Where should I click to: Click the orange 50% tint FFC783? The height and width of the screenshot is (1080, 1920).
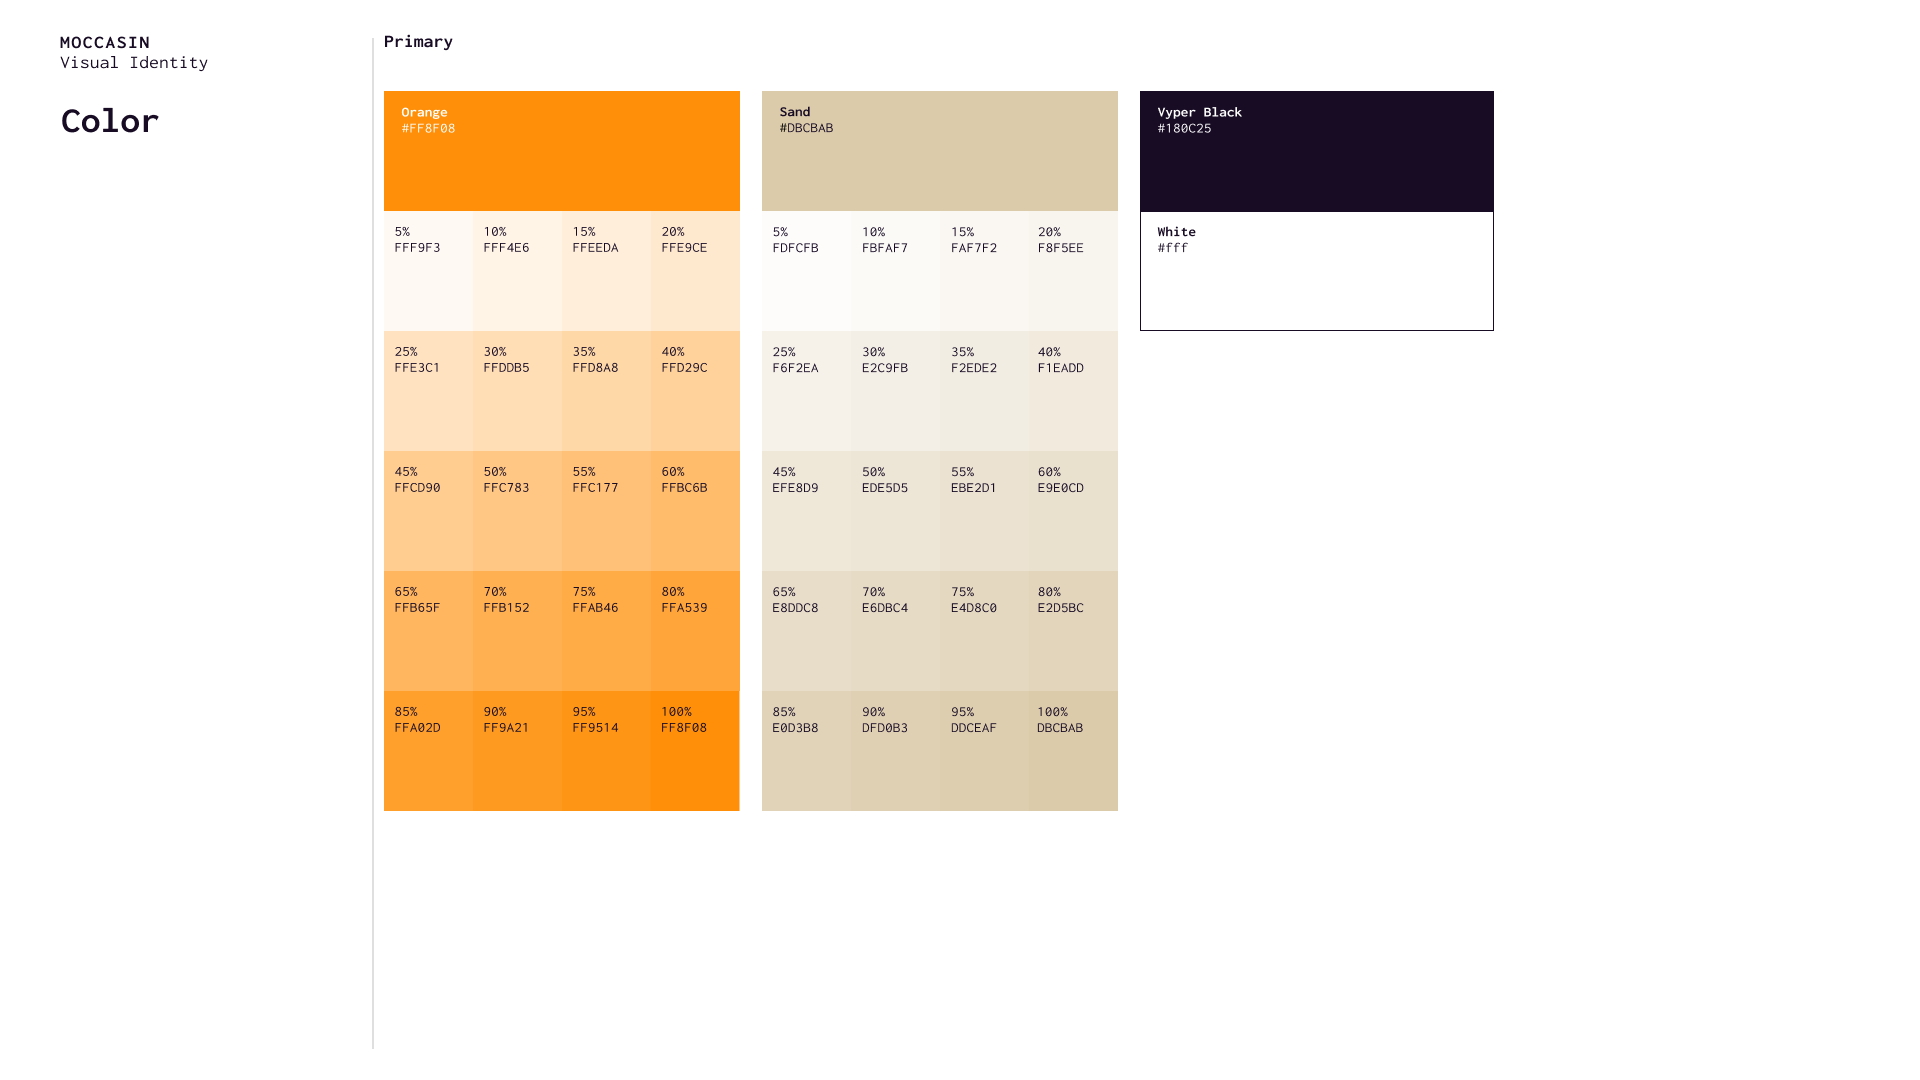[517, 511]
